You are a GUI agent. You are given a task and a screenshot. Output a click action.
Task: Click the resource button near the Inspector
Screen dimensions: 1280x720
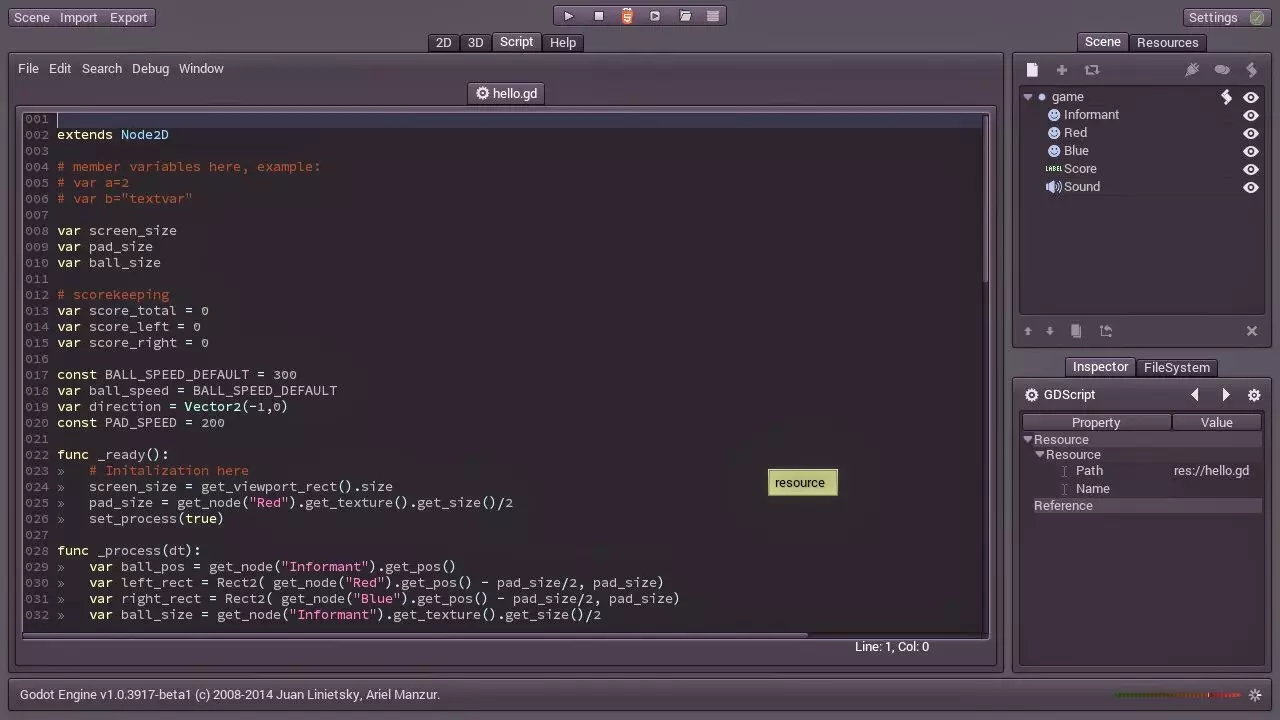(x=801, y=482)
